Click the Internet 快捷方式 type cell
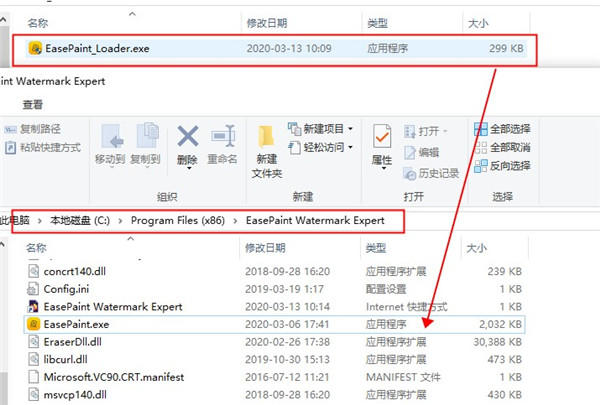Viewport: 600px width, 405px height. point(406,307)
